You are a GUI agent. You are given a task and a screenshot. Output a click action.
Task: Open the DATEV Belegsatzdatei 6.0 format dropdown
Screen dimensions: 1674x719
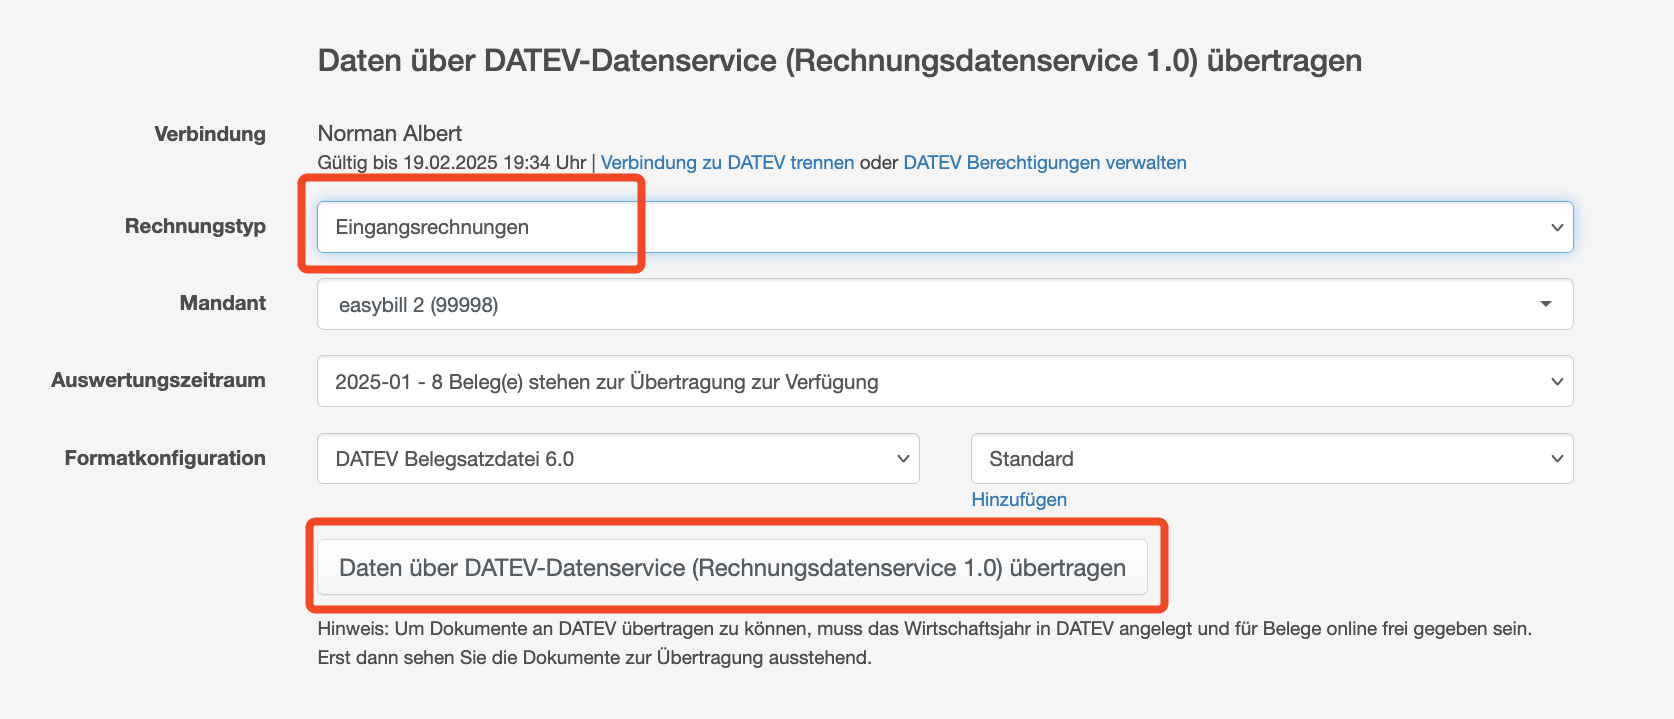tap(618, 459)
